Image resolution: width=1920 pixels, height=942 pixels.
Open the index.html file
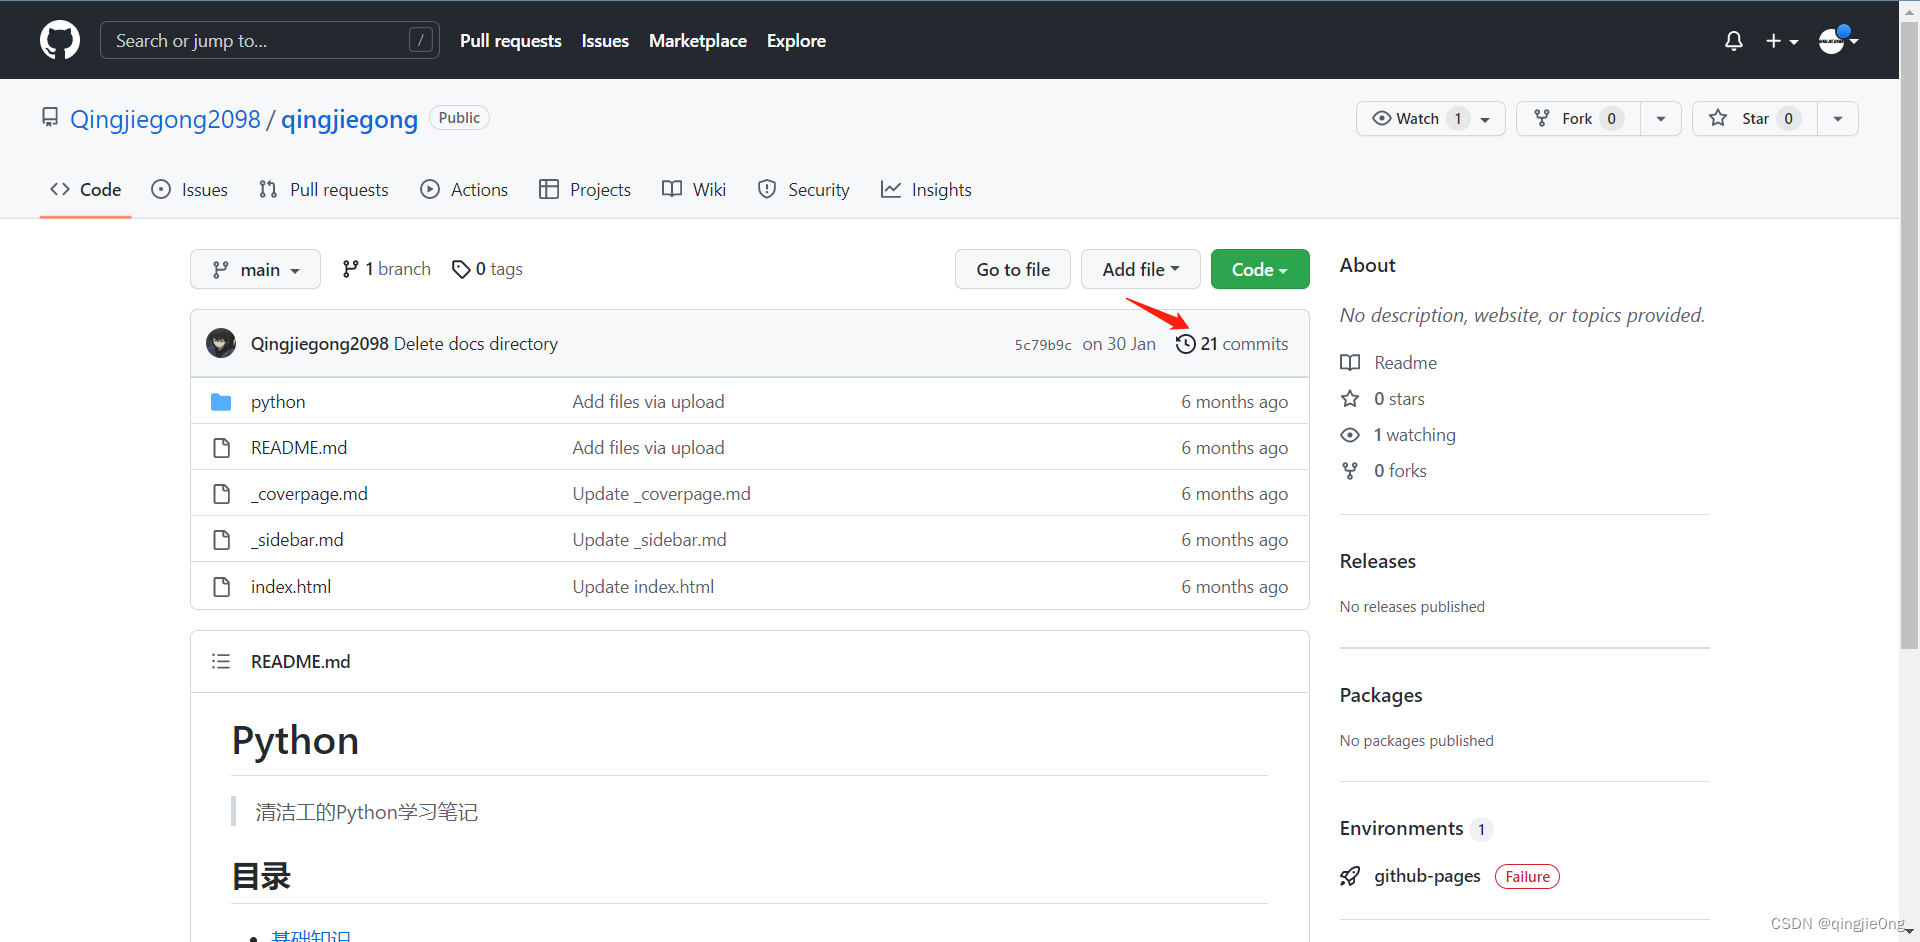click(291, 586)
